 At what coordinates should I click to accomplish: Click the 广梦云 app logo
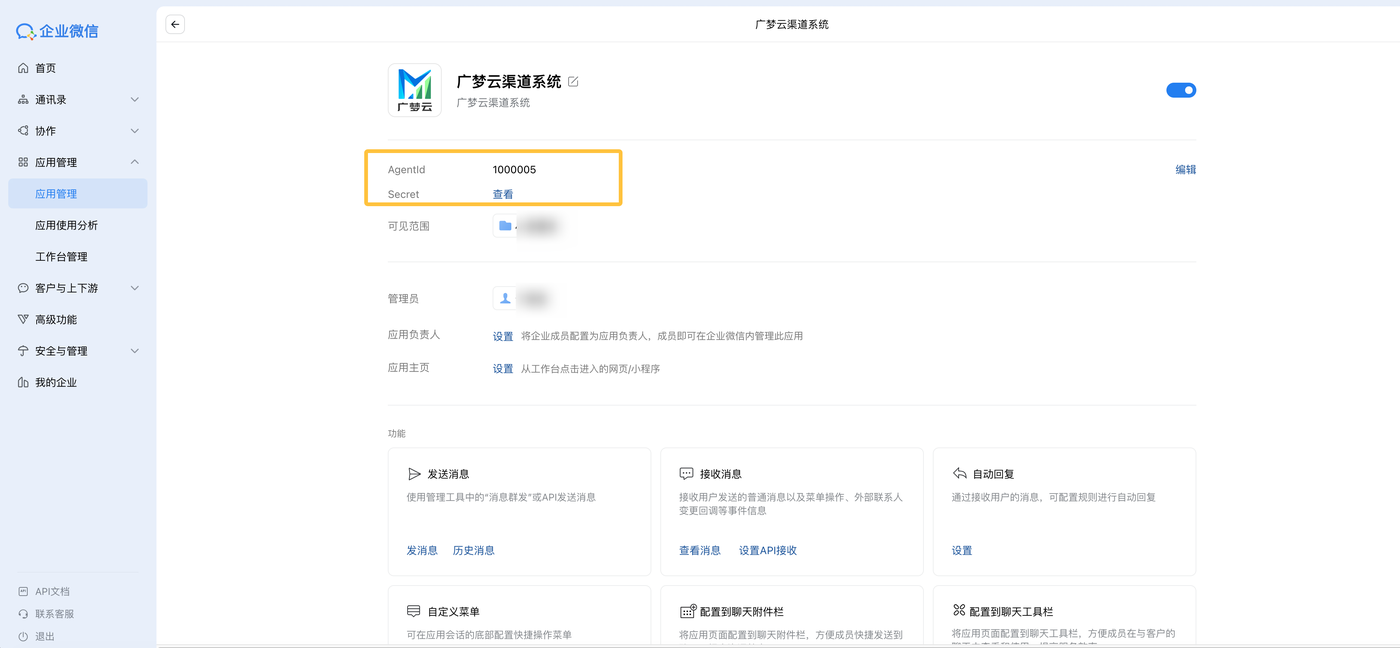pyautogui.click(x=414, y=90)
